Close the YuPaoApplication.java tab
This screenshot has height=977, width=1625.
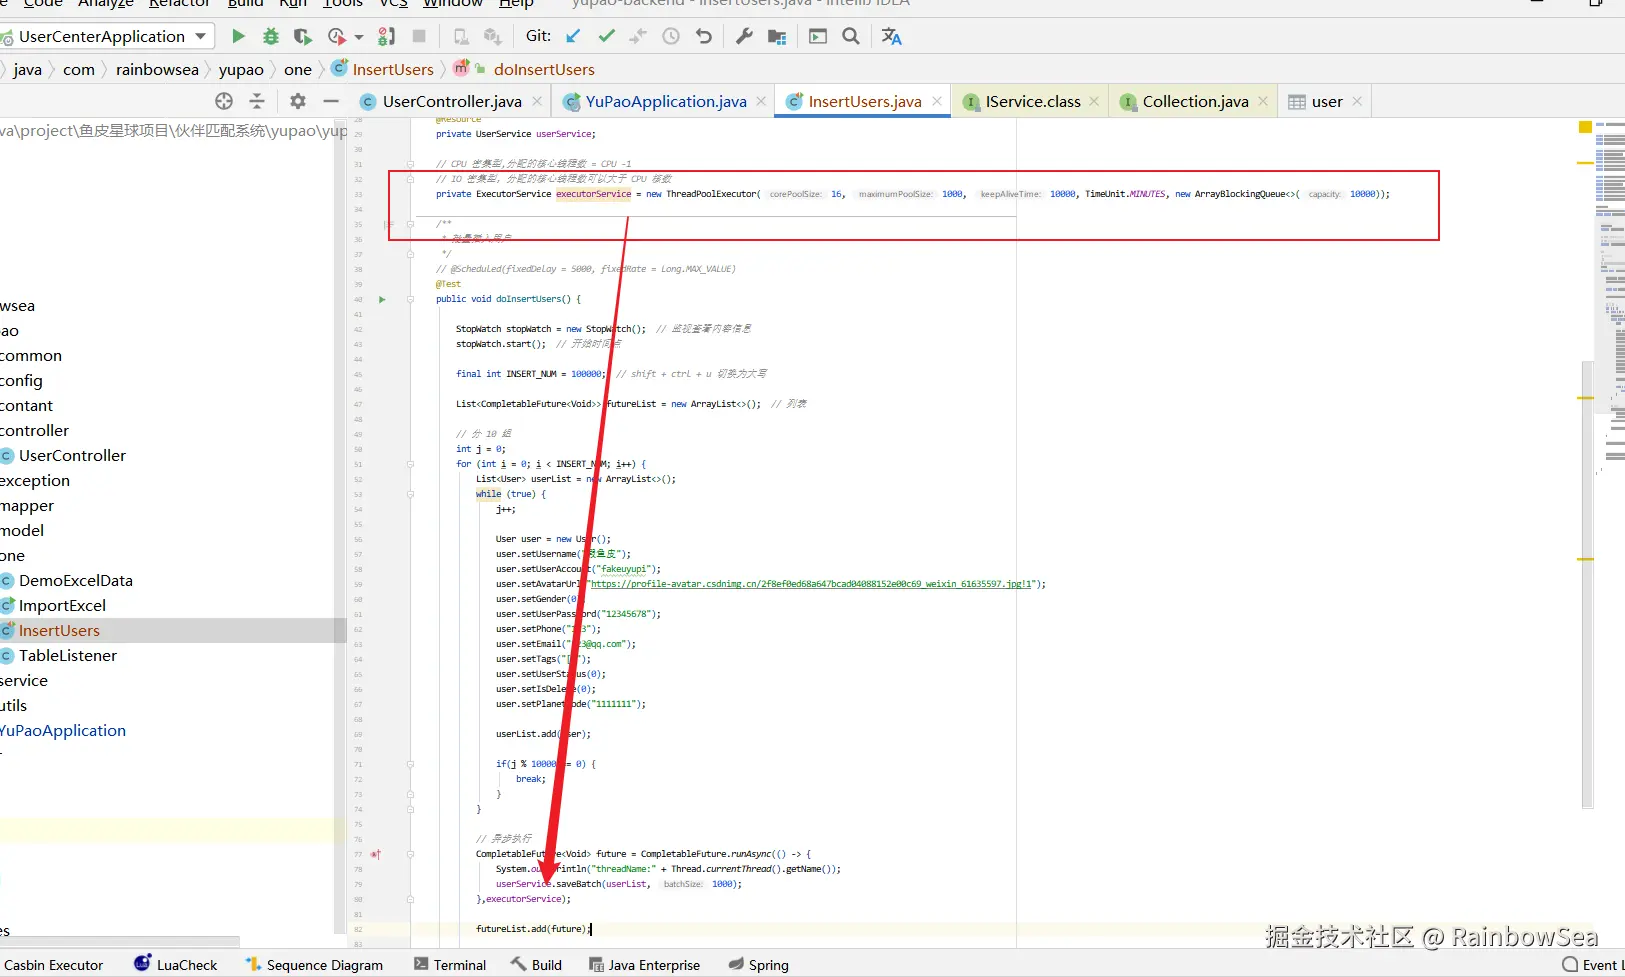click(x=761, y=101)
